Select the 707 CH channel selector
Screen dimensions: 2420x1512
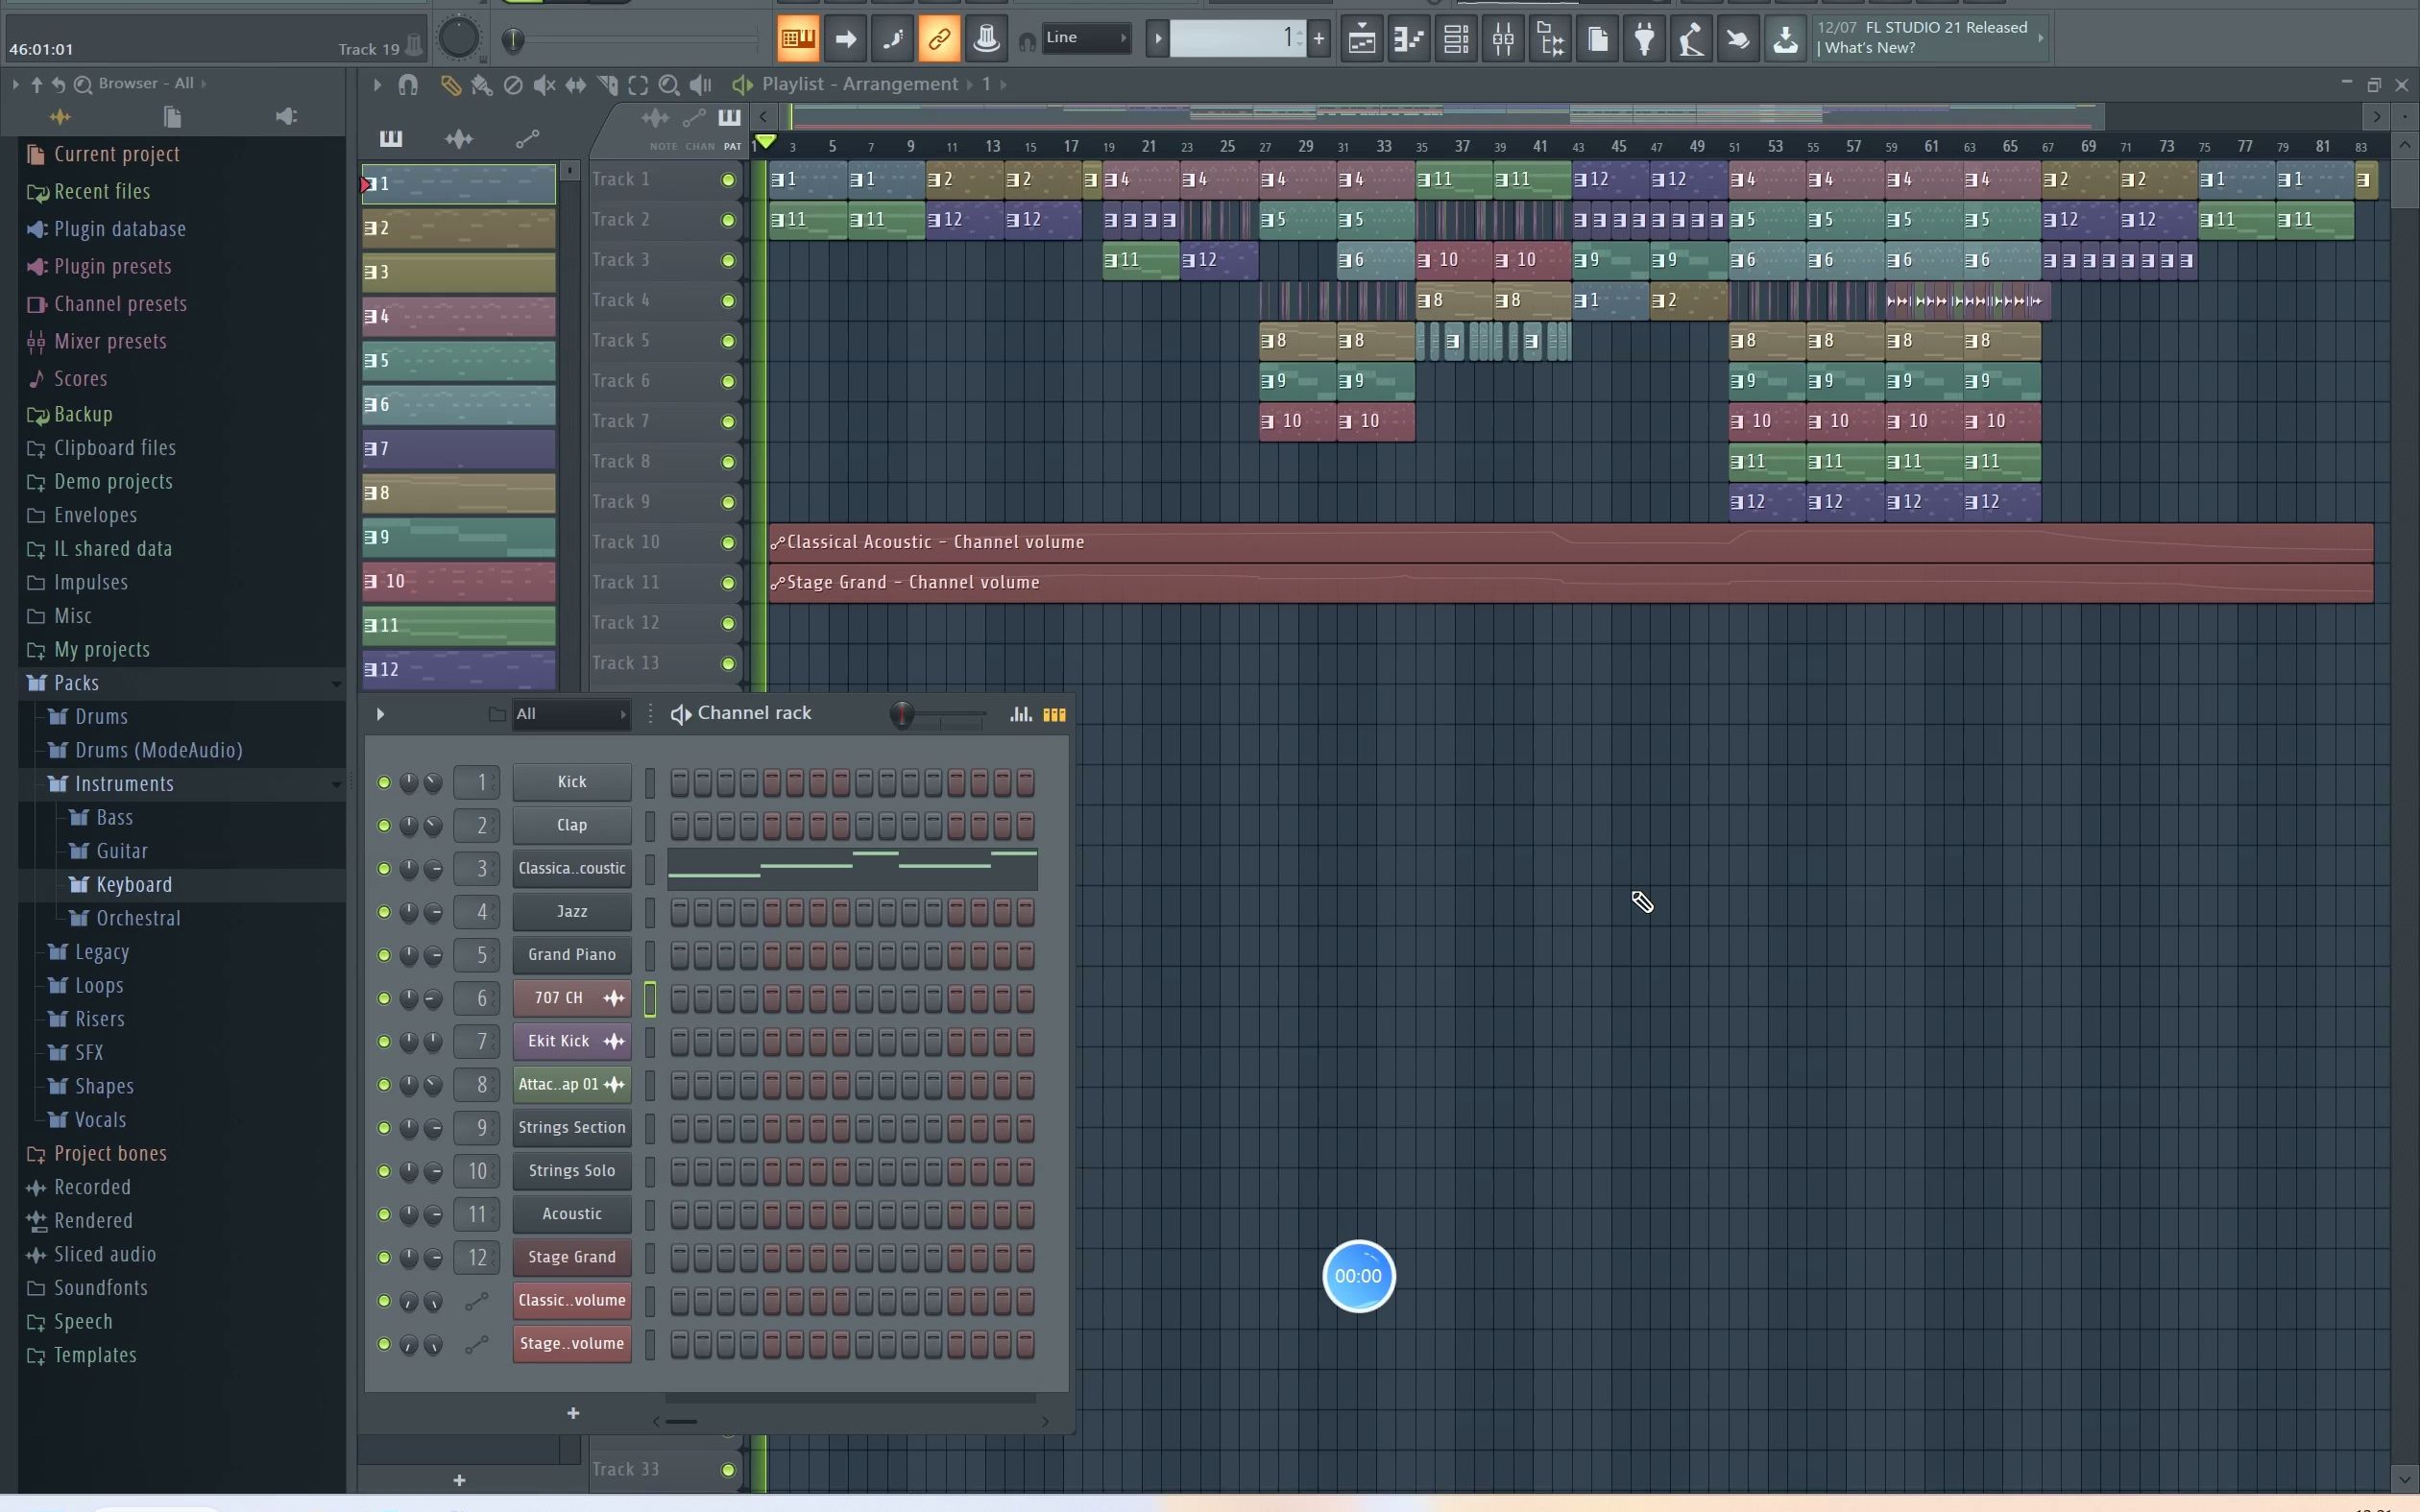point(650,999)
